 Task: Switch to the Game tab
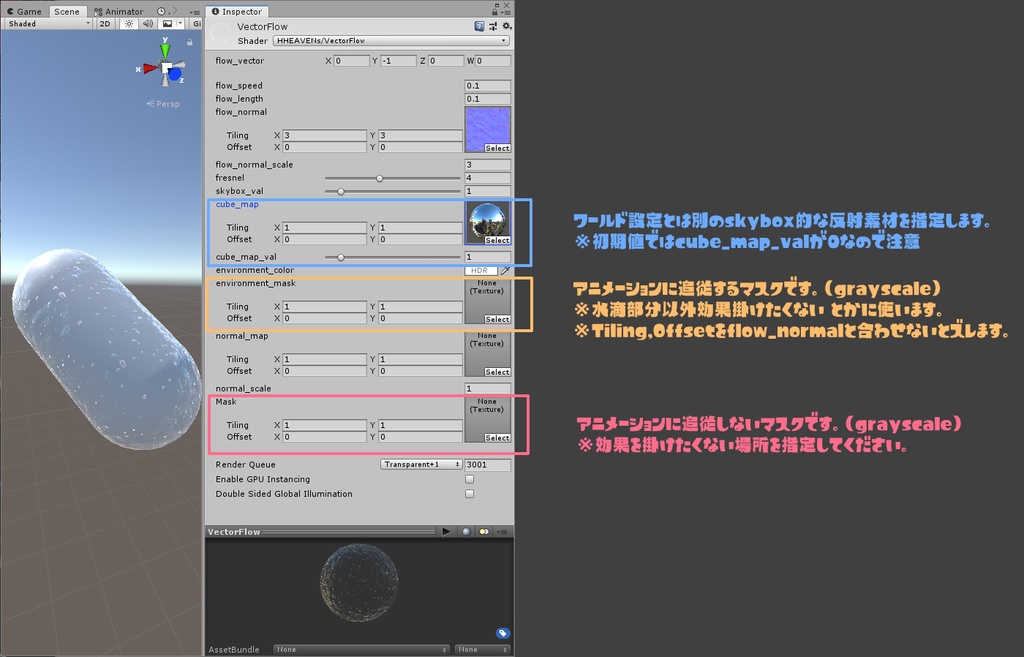pos(28,11)
